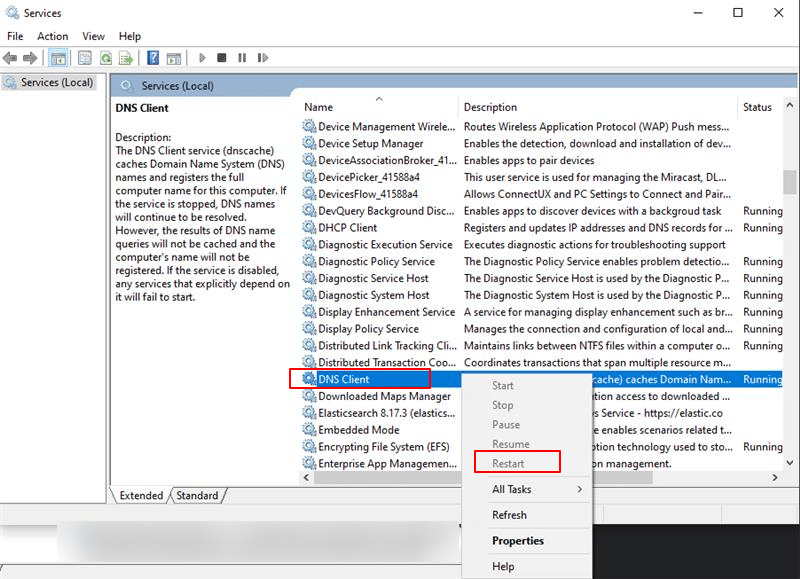This screenshot has width=800, height=579.
Task: Select Distributed Link Tracking Client row
Action: (541, 345)
